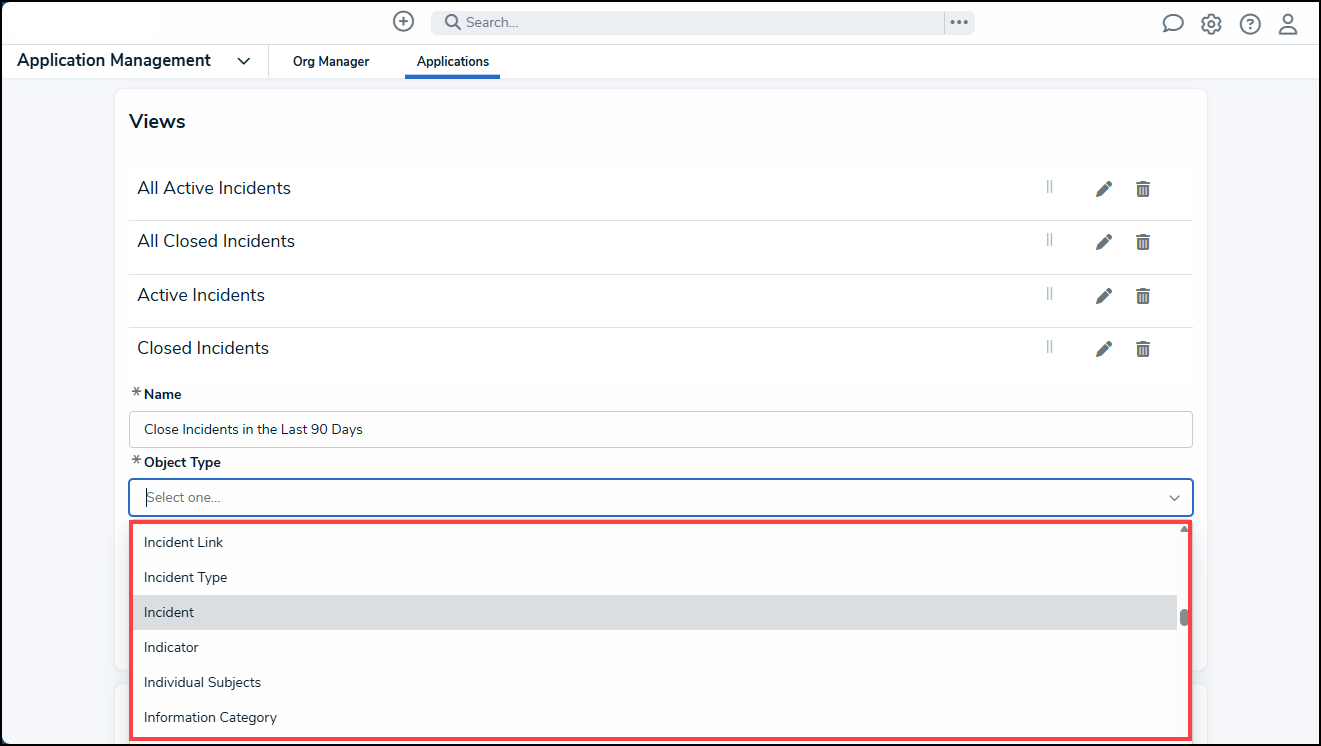Viewport: 1321px width, 746px height.
Task: Select Indicator option
Action: click(655, 647)
